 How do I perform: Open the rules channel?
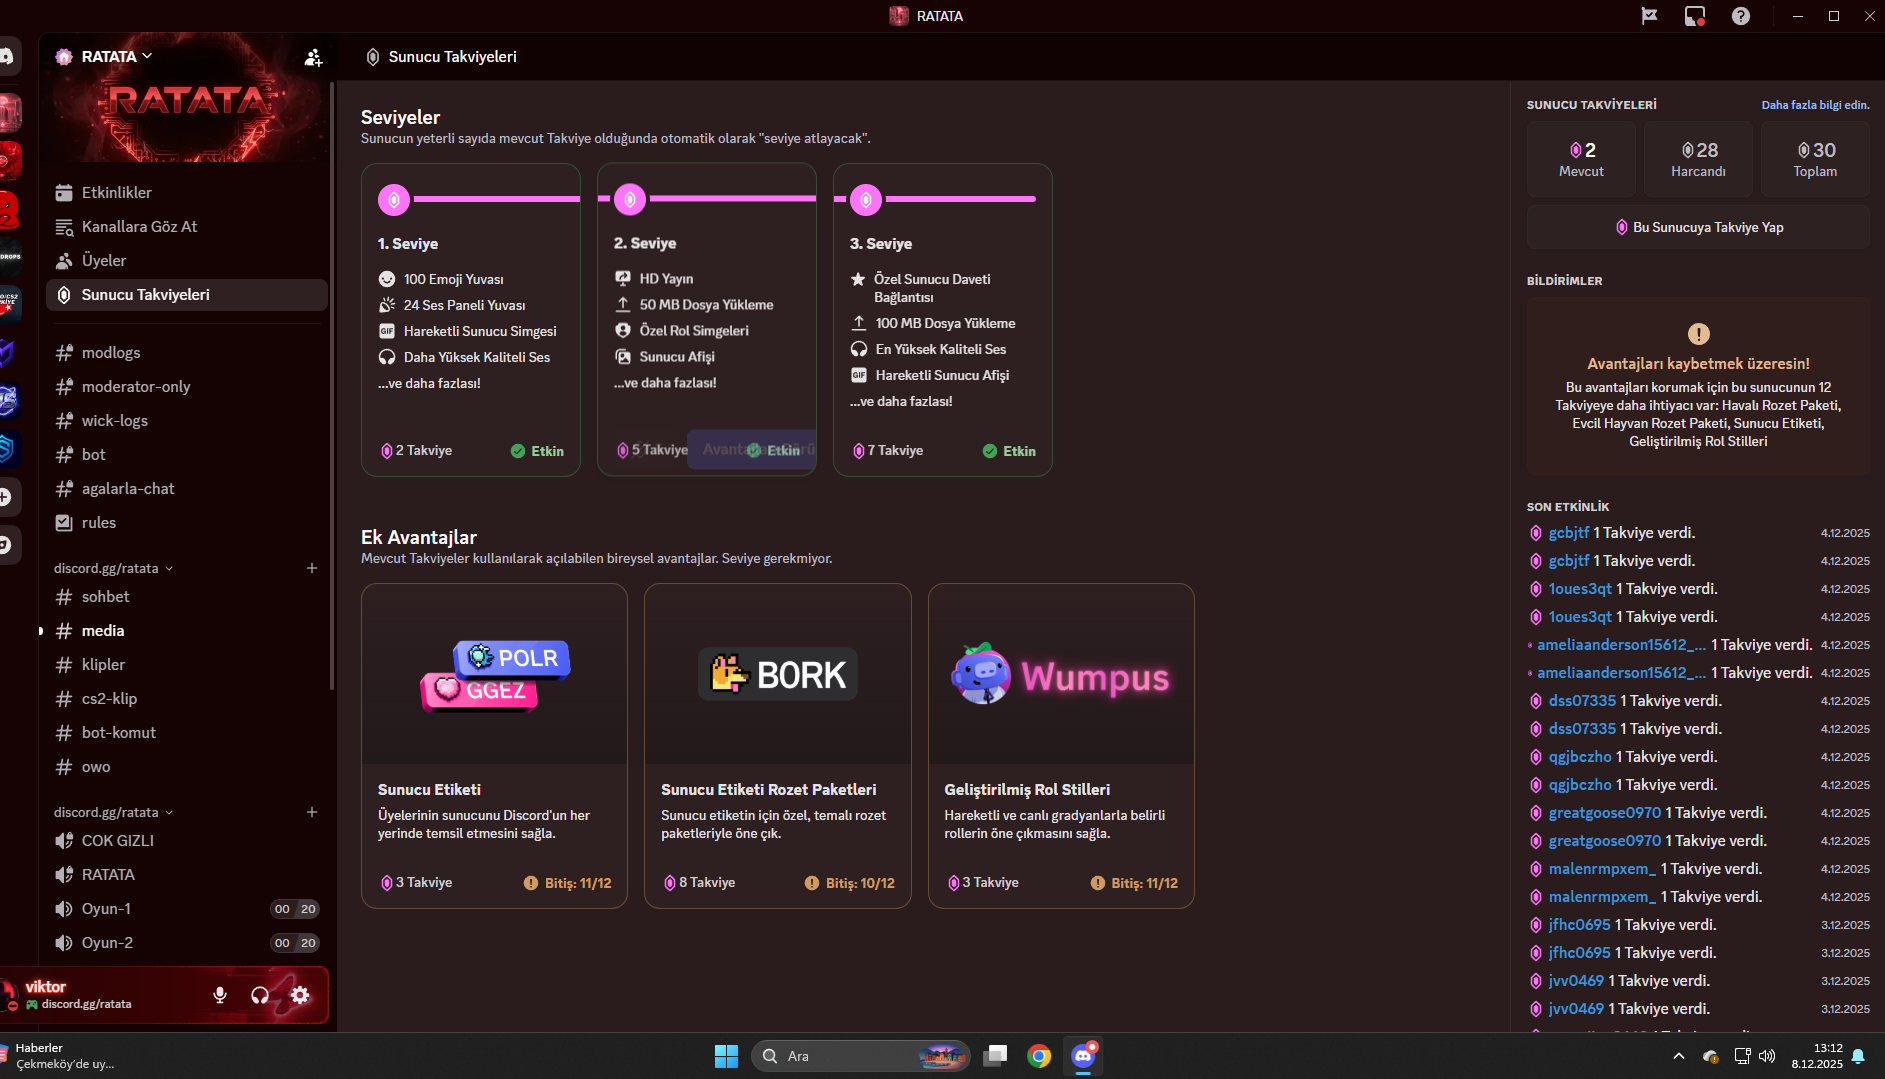click(x=187, y=522)
